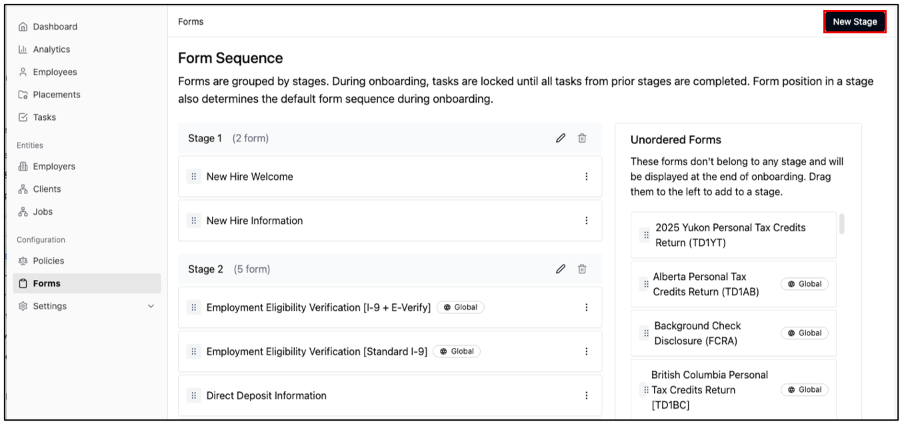
Task: Open Settings in the sidebar
Action: point(50,306)
